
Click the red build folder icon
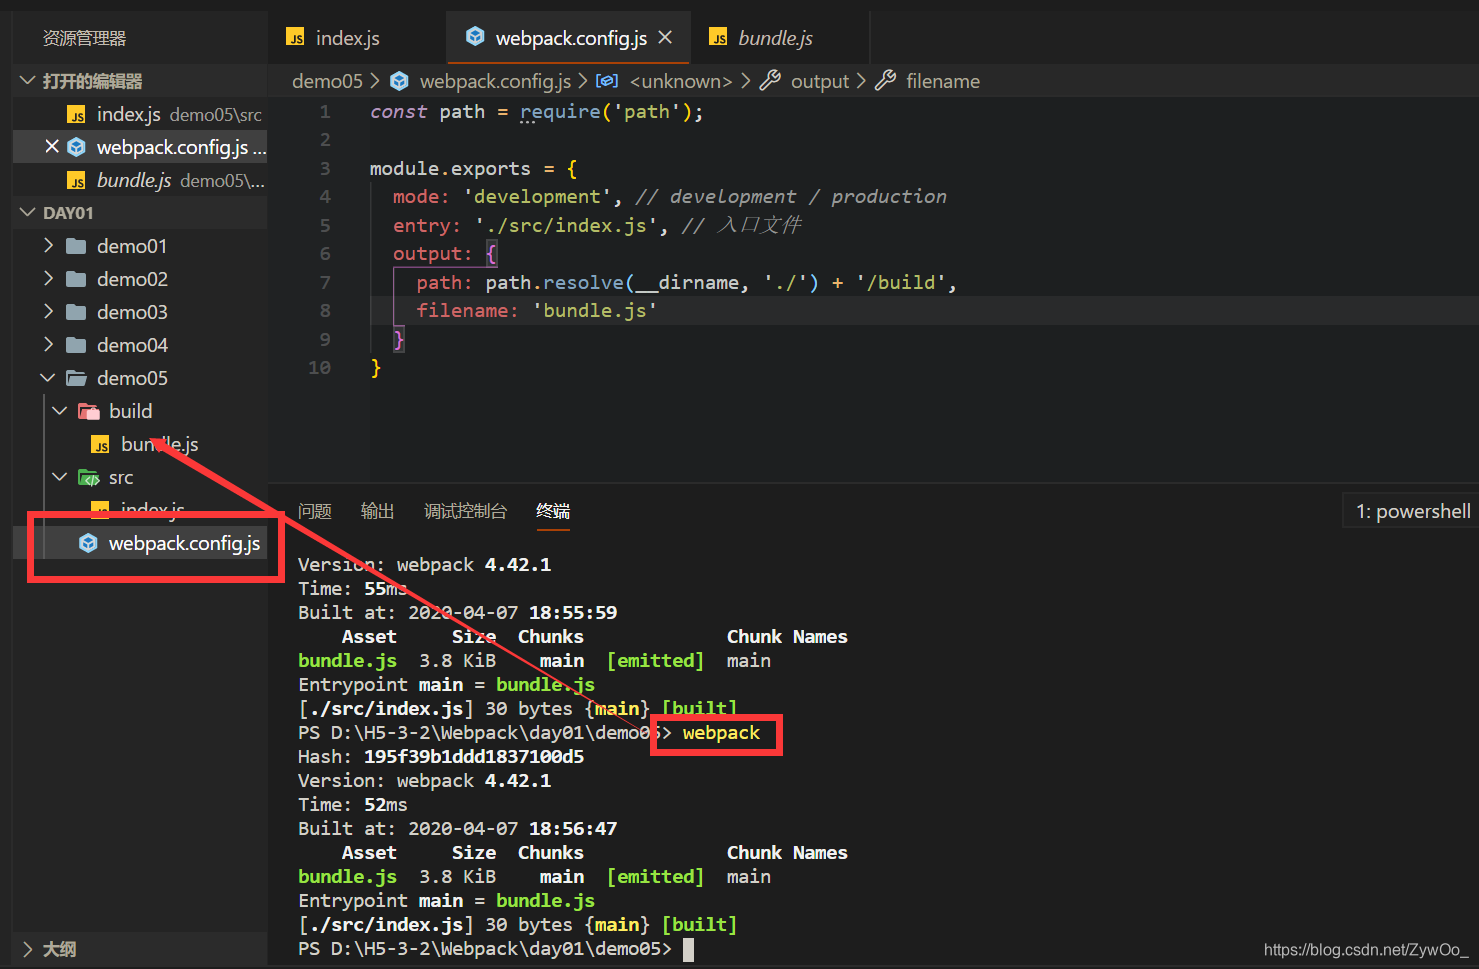(x=89, y=411)
